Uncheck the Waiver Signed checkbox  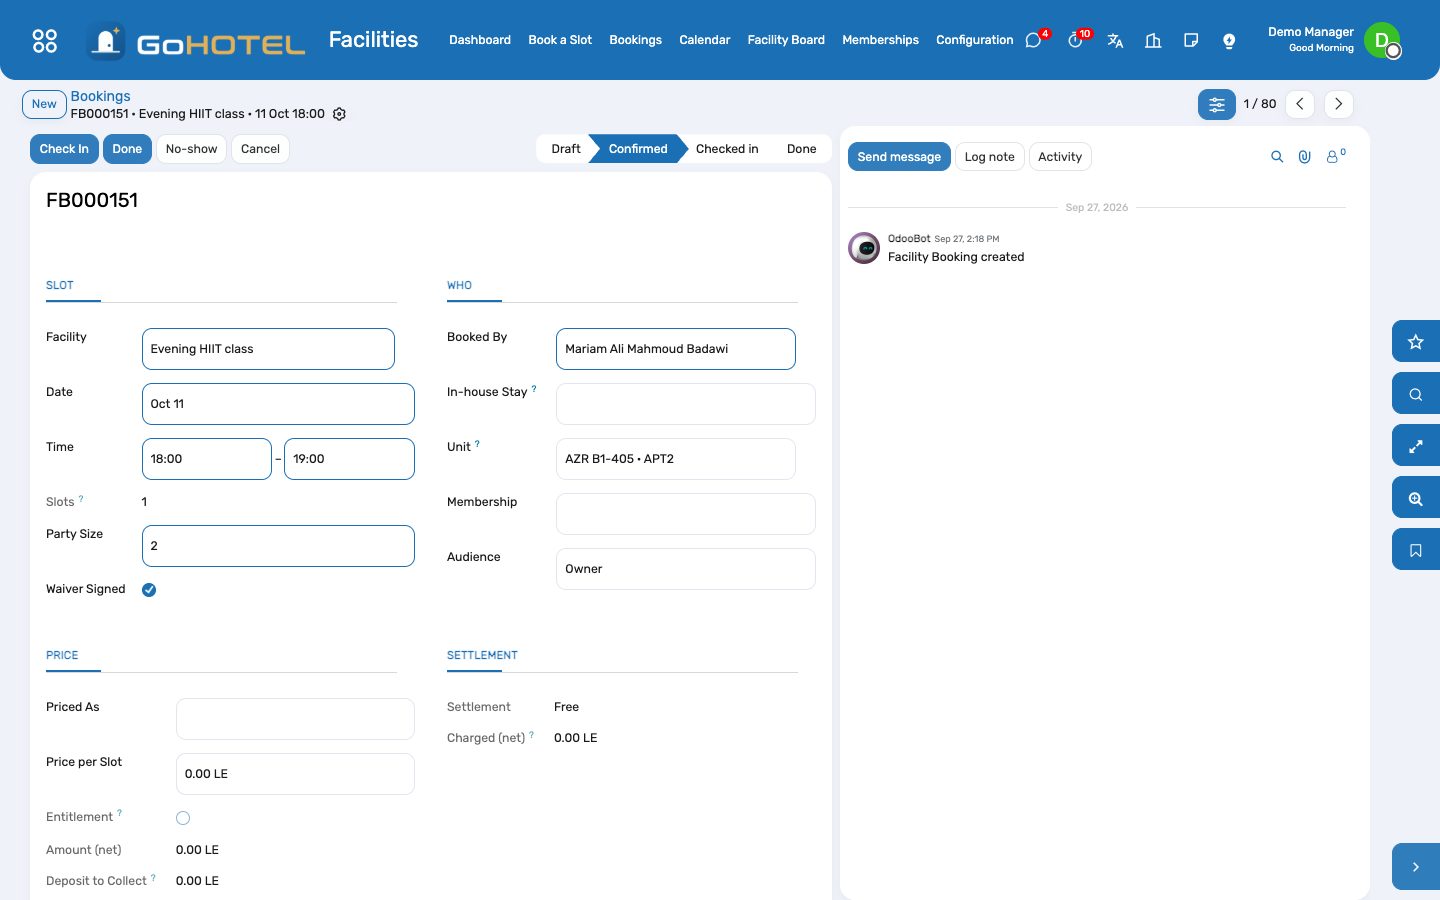pyautogui.click(x=149, y=590)
